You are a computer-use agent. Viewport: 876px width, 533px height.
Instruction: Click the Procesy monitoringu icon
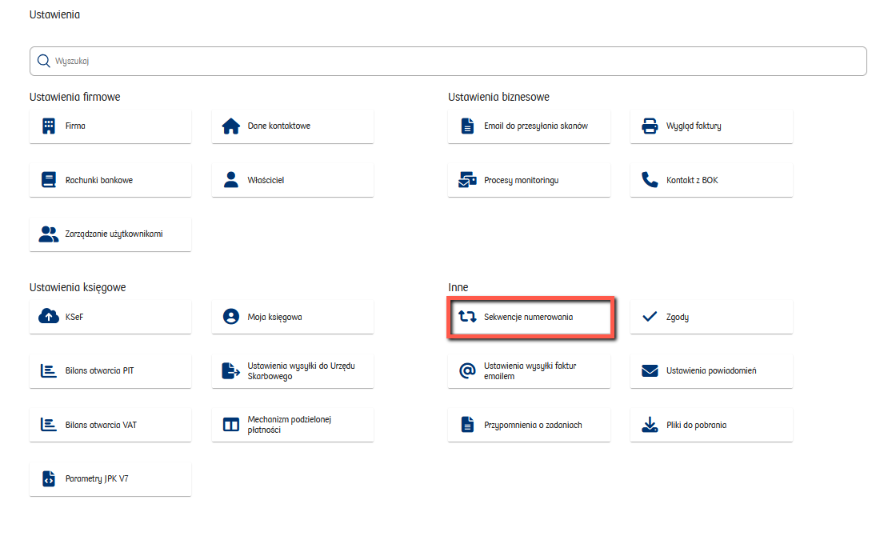[468, 180]
